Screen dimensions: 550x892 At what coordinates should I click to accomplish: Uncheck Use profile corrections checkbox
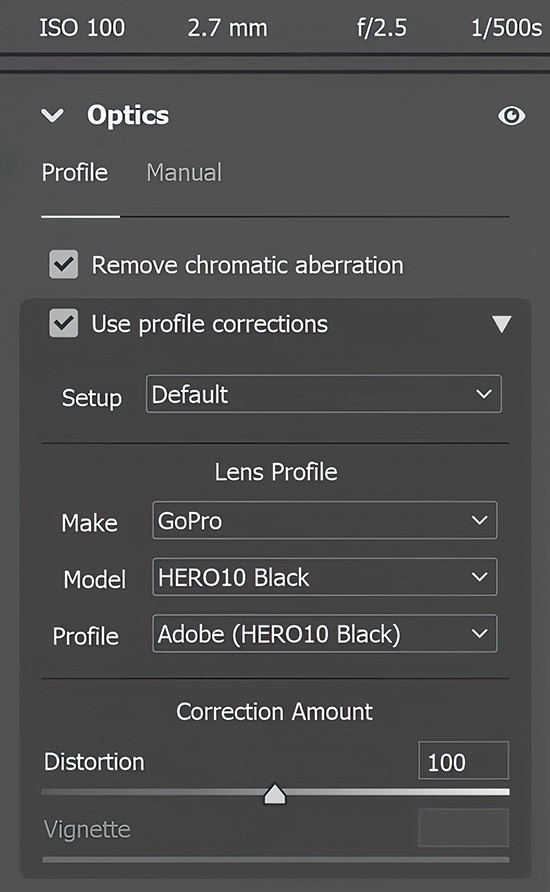(x=64, y=323)
